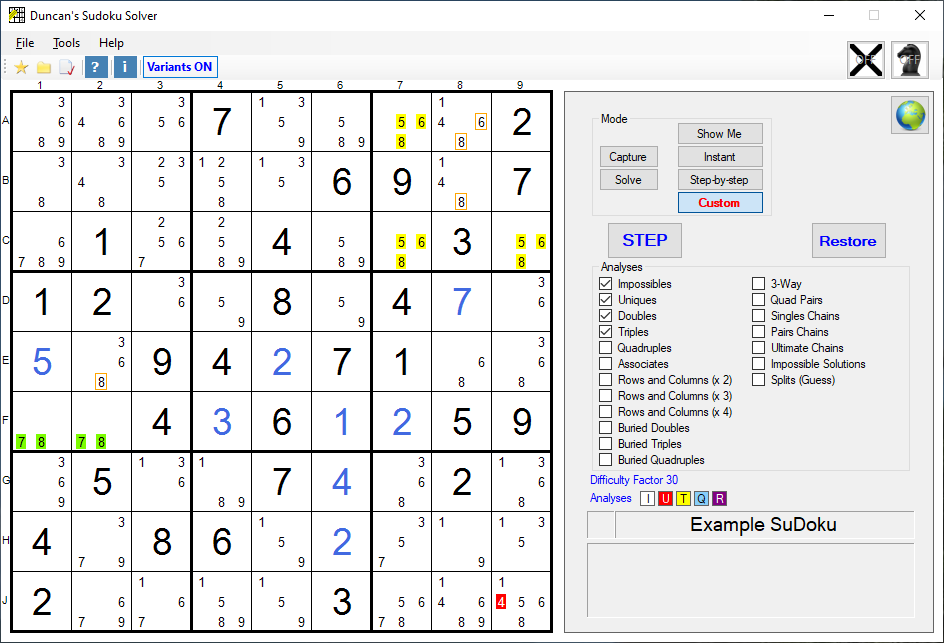
Task: Open help via question mark icon
Action: [x=96, y=67]
